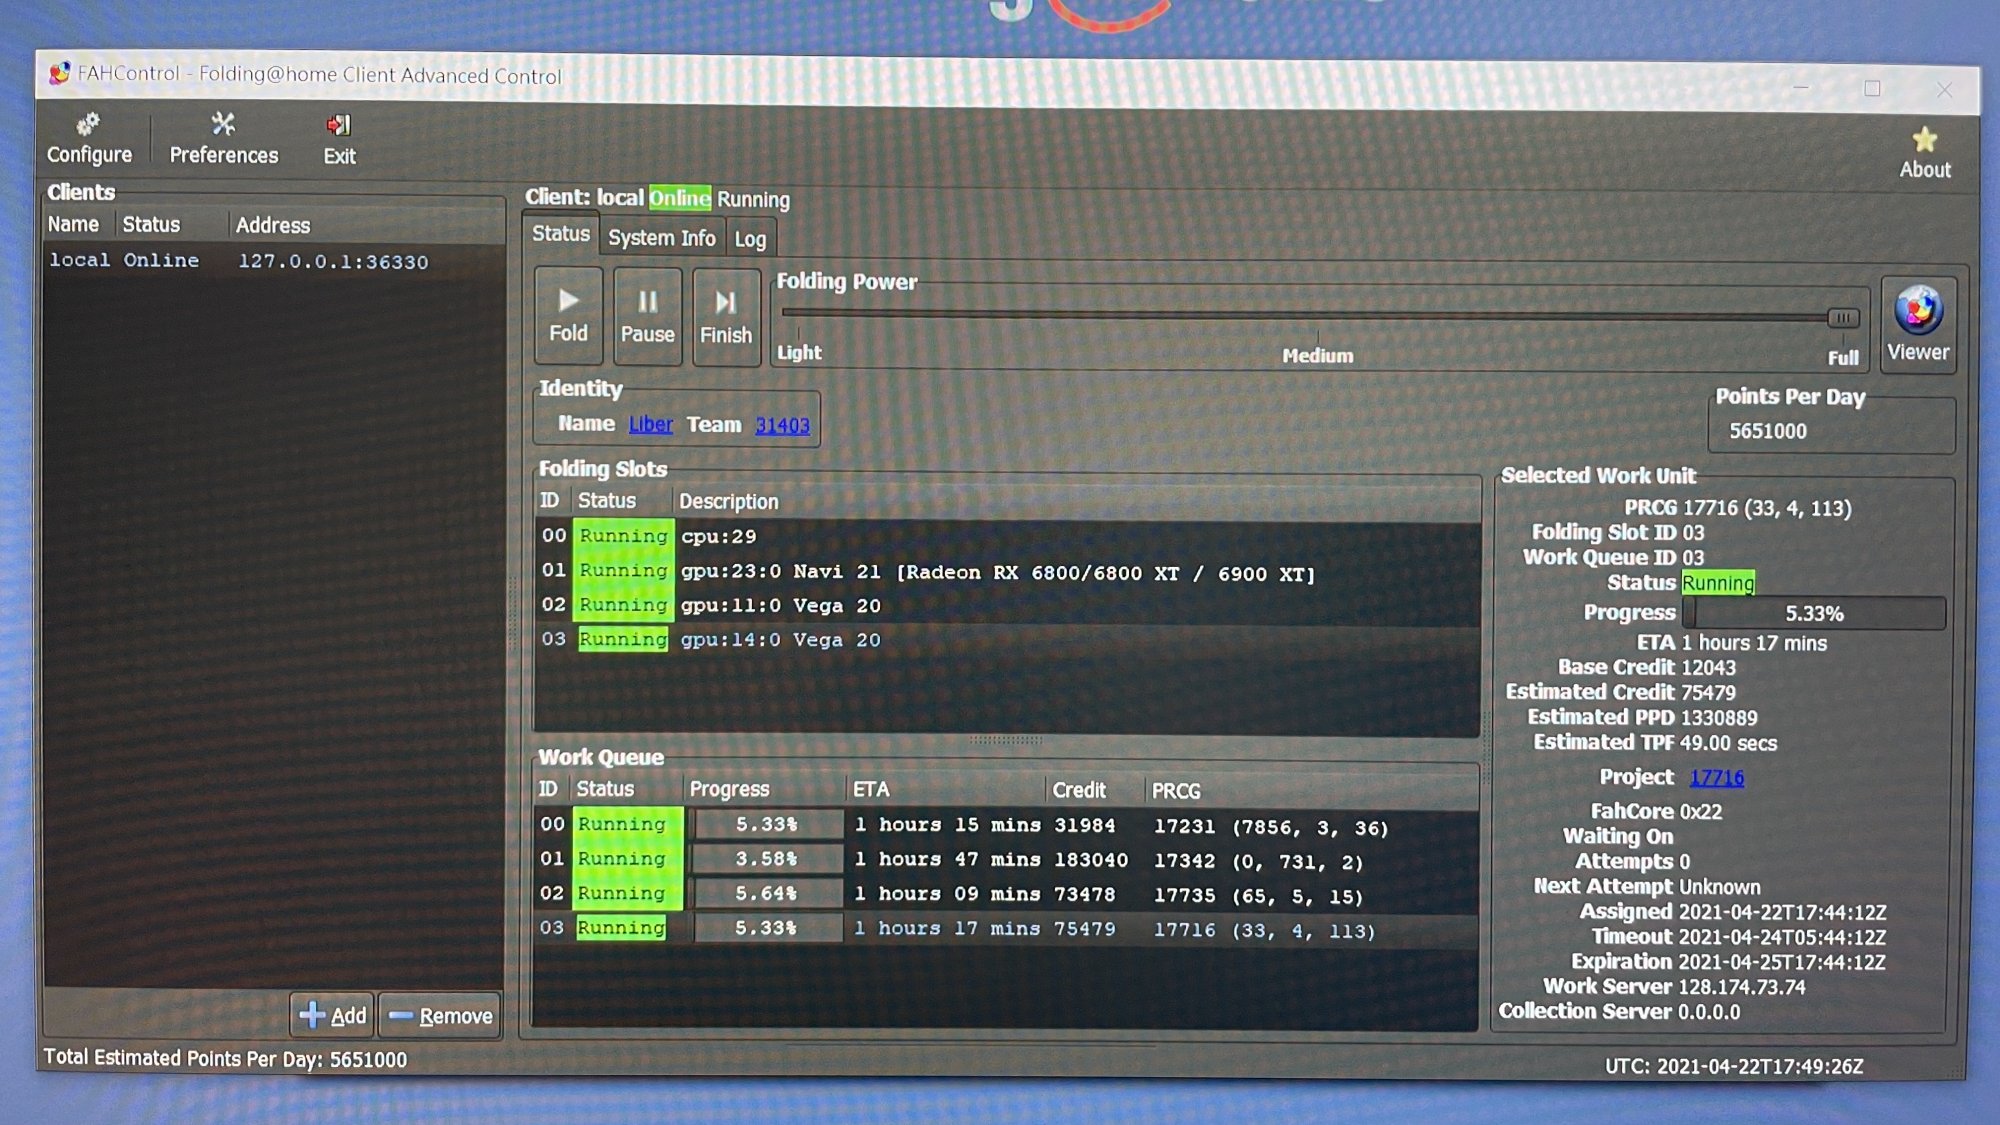Sort work queue by Progress header

[x=764, y=789]
